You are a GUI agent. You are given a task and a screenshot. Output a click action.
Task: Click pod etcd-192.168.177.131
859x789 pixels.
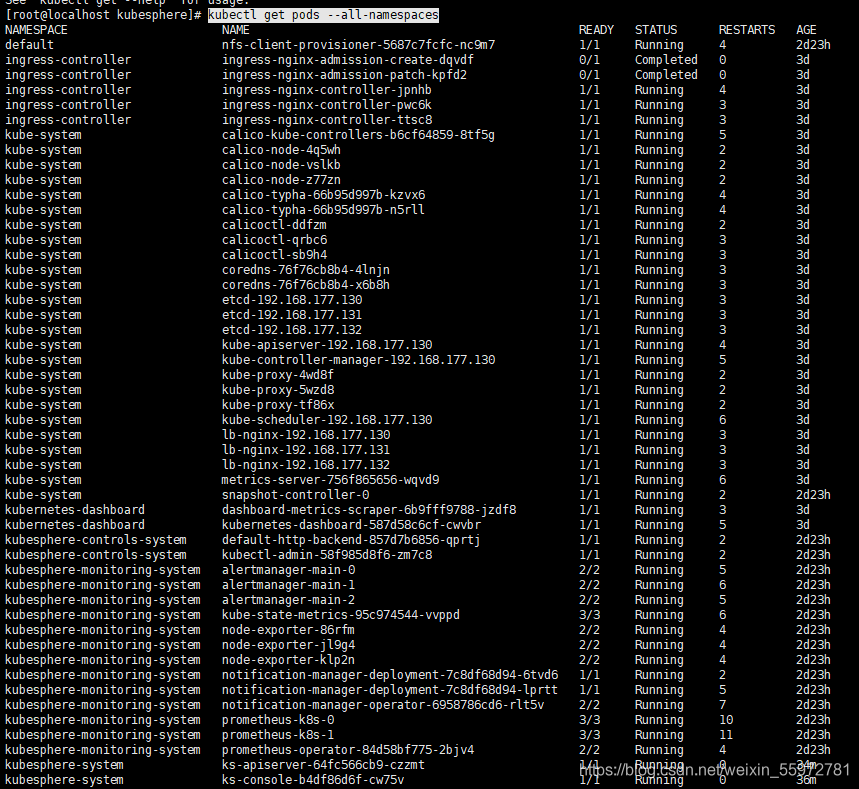click(292, 315)
